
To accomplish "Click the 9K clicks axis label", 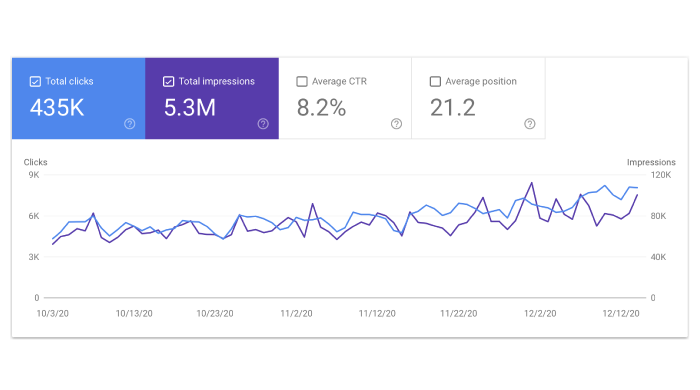I will [34, 174].
